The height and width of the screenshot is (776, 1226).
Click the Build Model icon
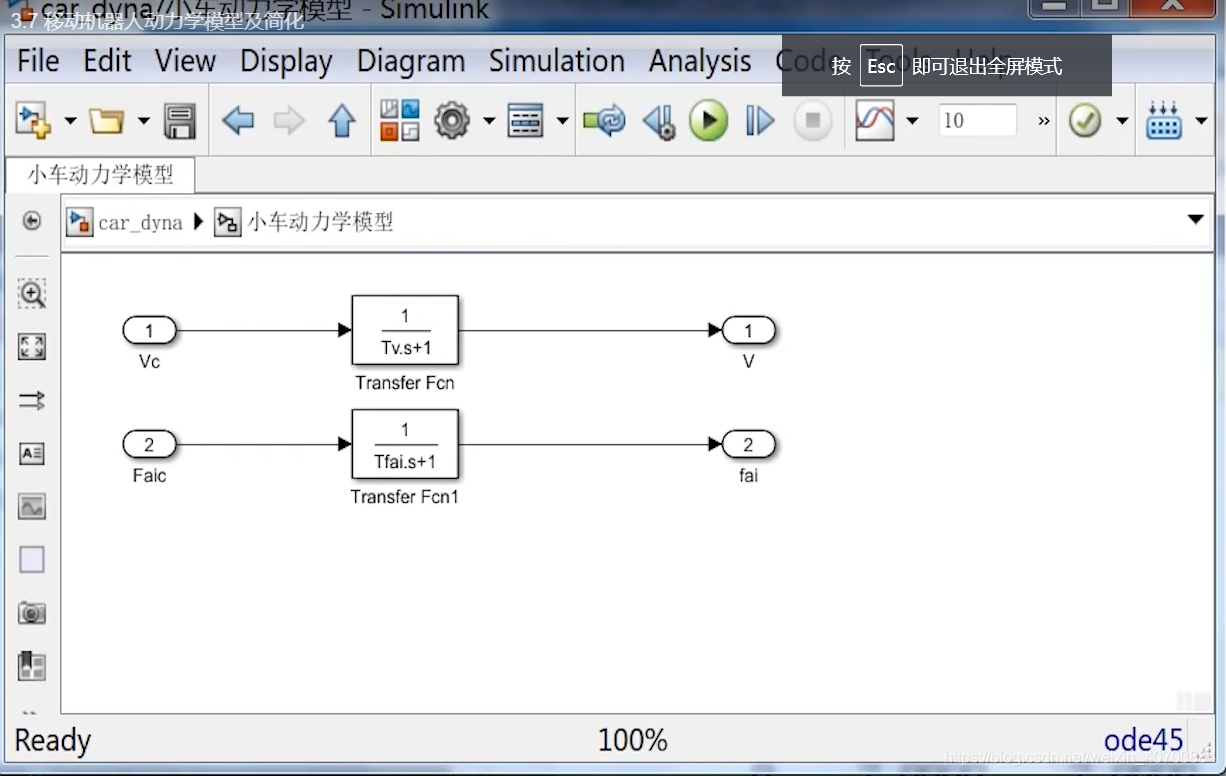[x=1163, y=121]
